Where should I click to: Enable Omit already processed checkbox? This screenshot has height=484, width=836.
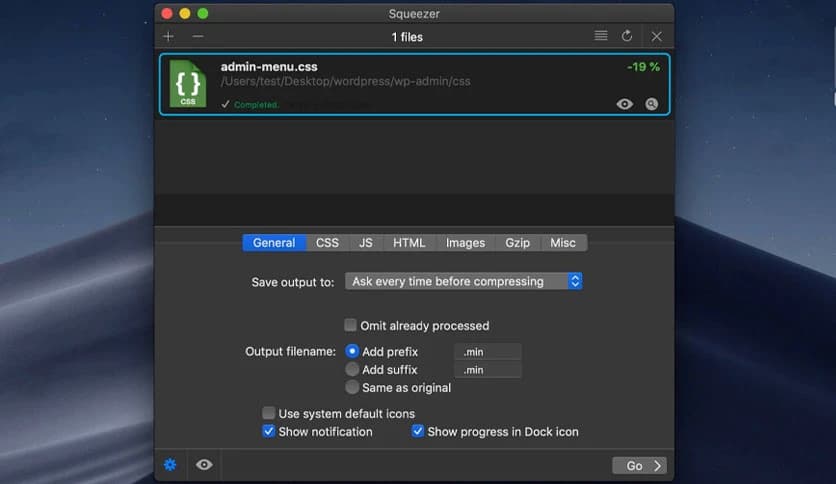[x=351, y=325]
